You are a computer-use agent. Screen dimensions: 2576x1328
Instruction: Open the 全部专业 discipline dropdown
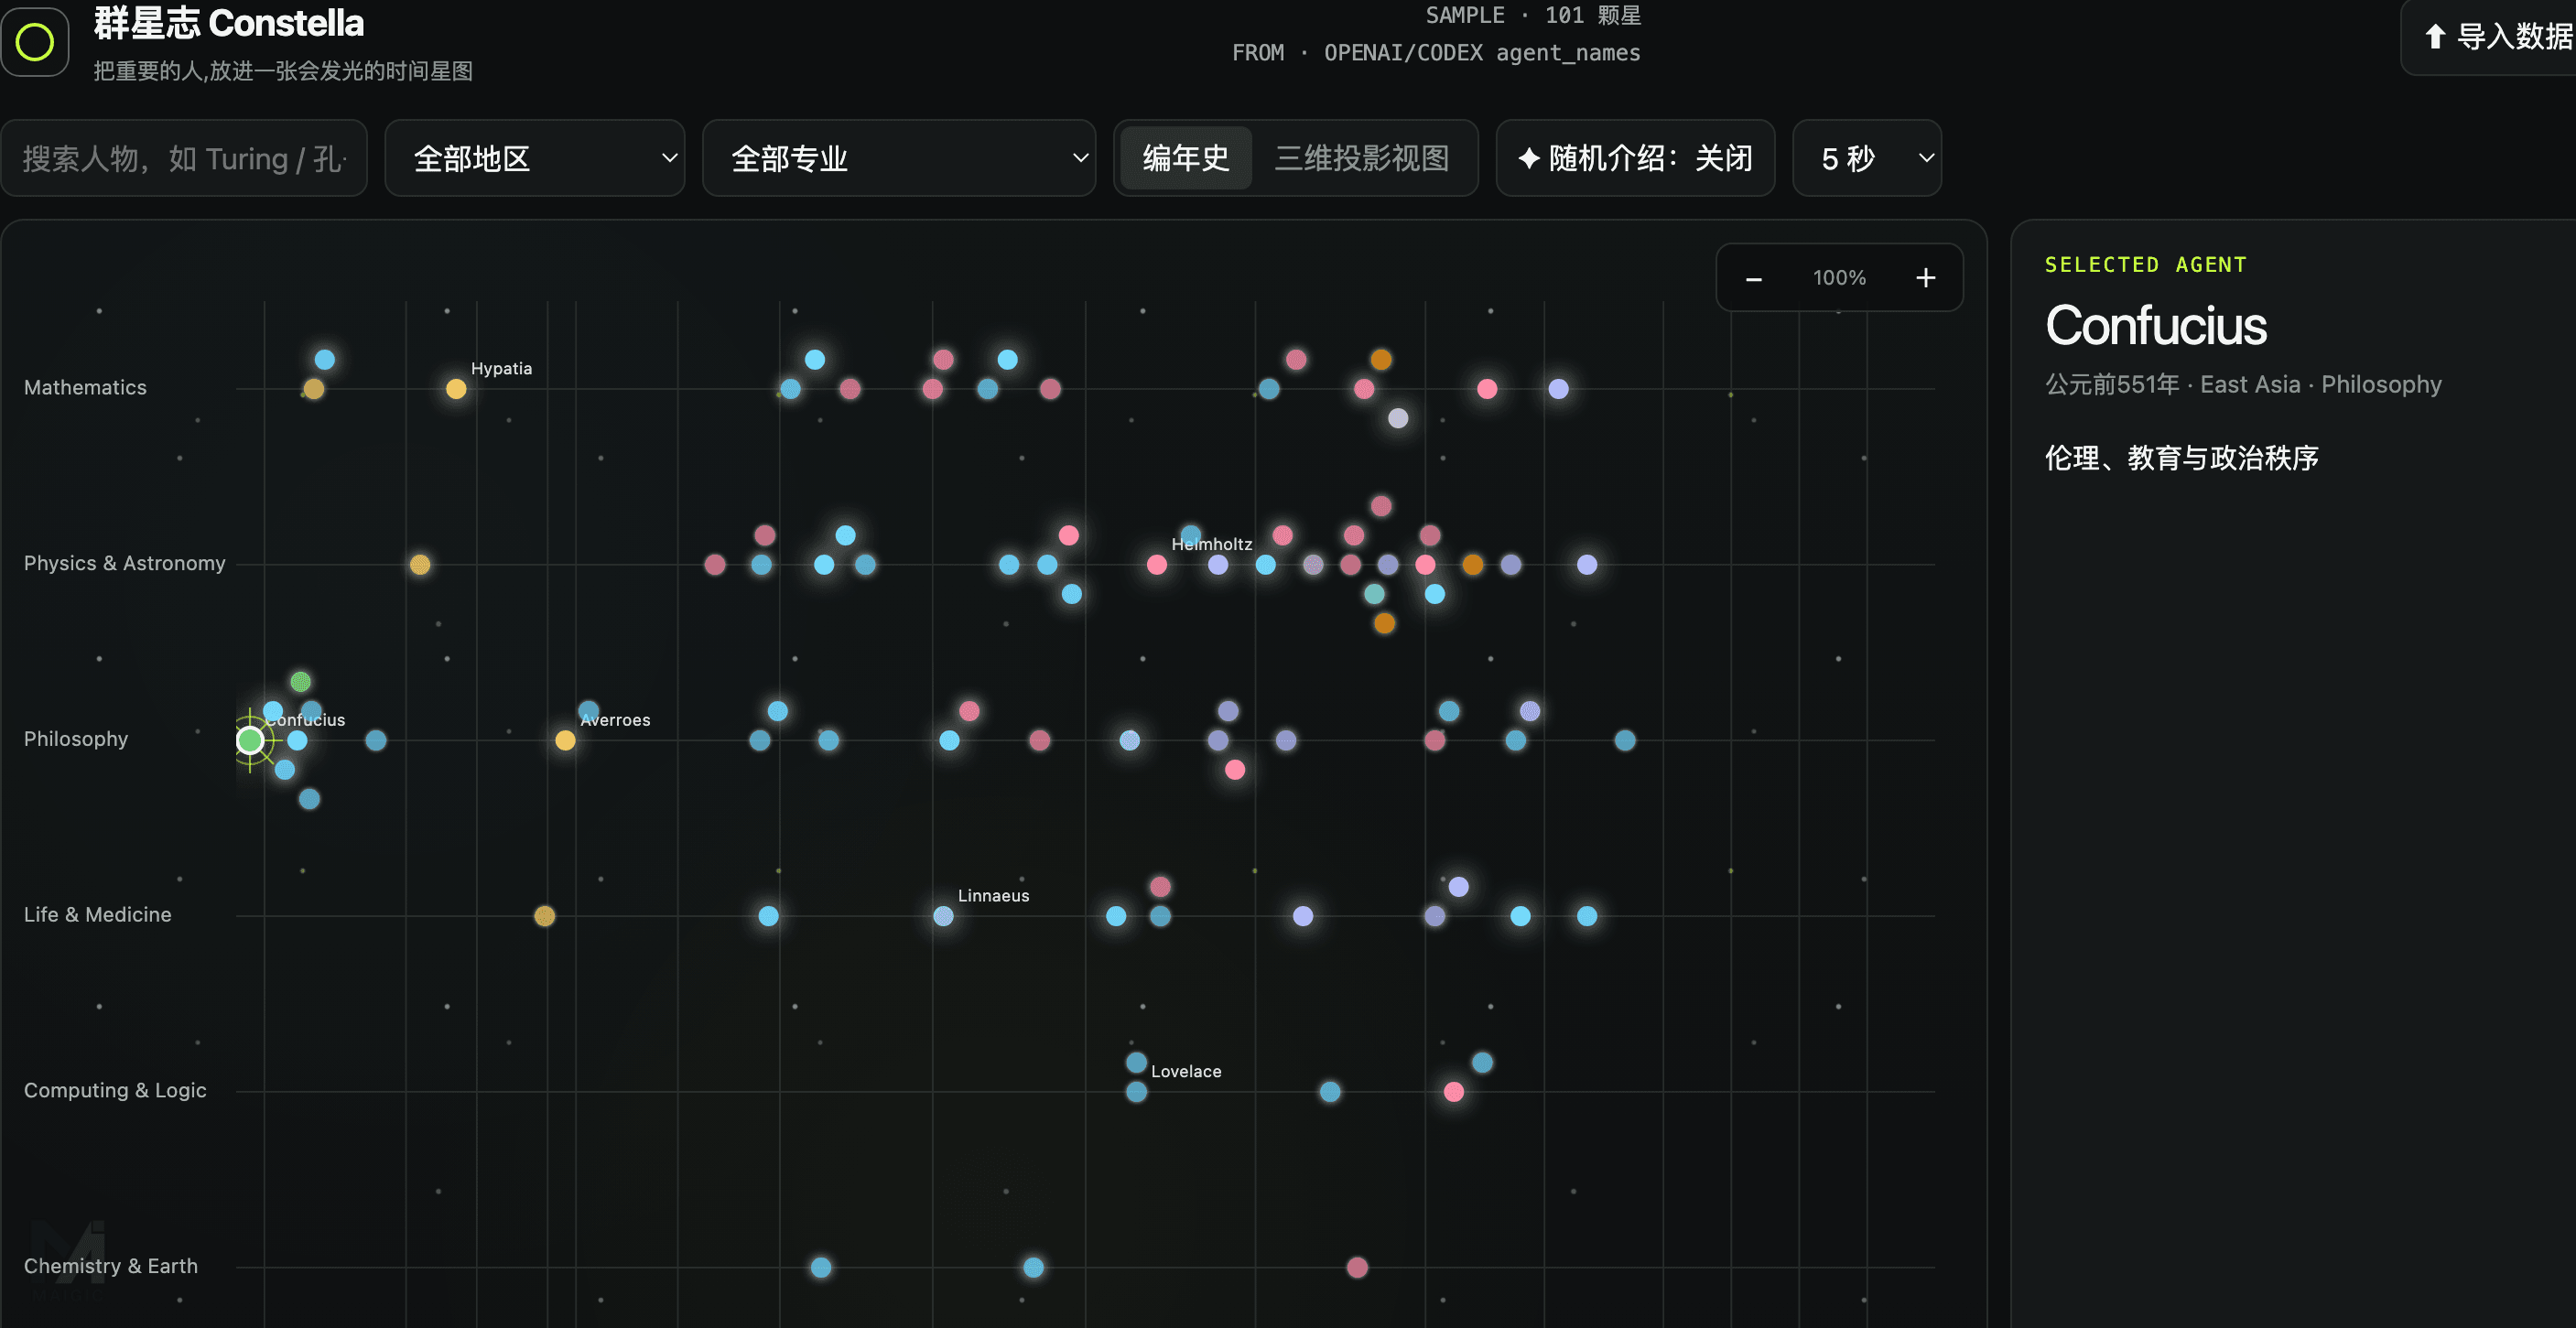point(899,158)
